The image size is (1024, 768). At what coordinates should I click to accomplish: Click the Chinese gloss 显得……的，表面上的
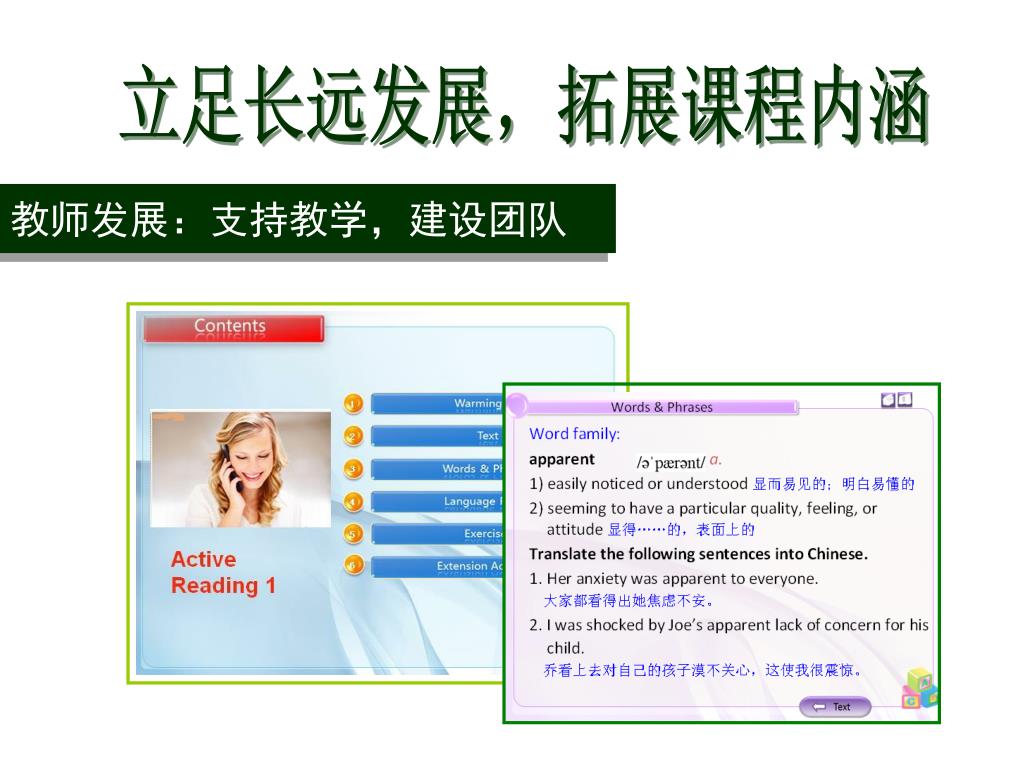click(x=681, y=530)
